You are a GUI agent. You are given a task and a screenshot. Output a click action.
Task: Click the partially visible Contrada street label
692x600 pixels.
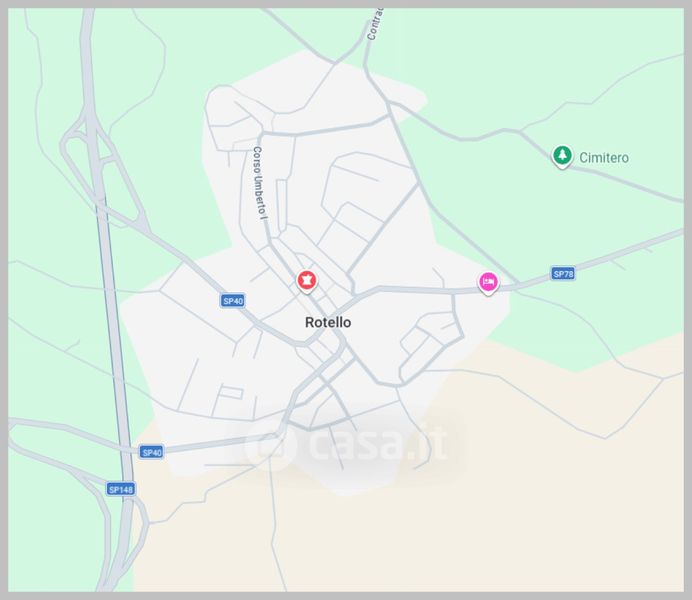click(x=375, y=24)
